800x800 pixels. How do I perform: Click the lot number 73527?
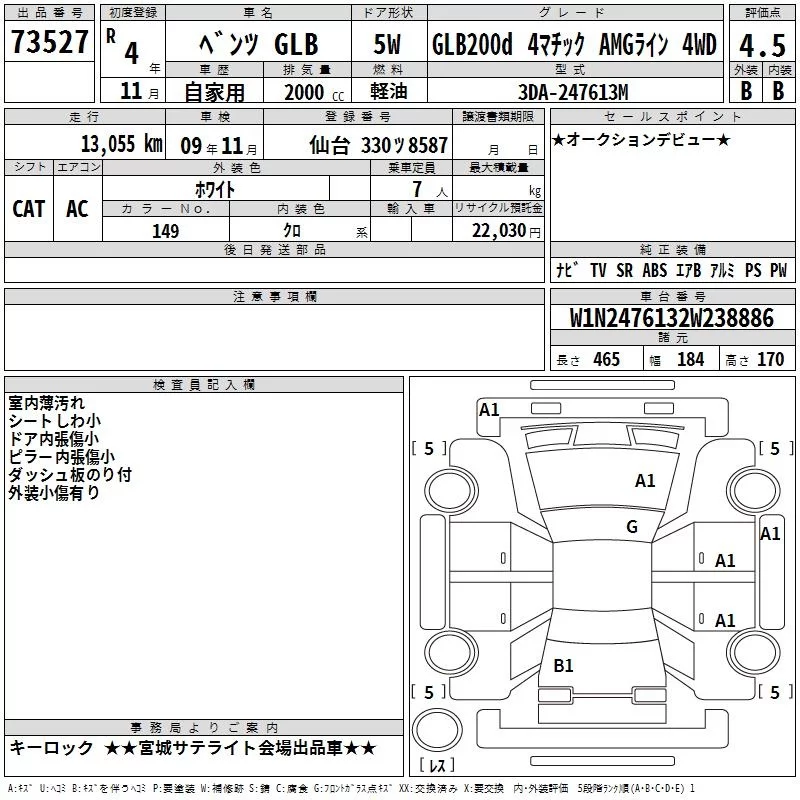click(49, 44)
